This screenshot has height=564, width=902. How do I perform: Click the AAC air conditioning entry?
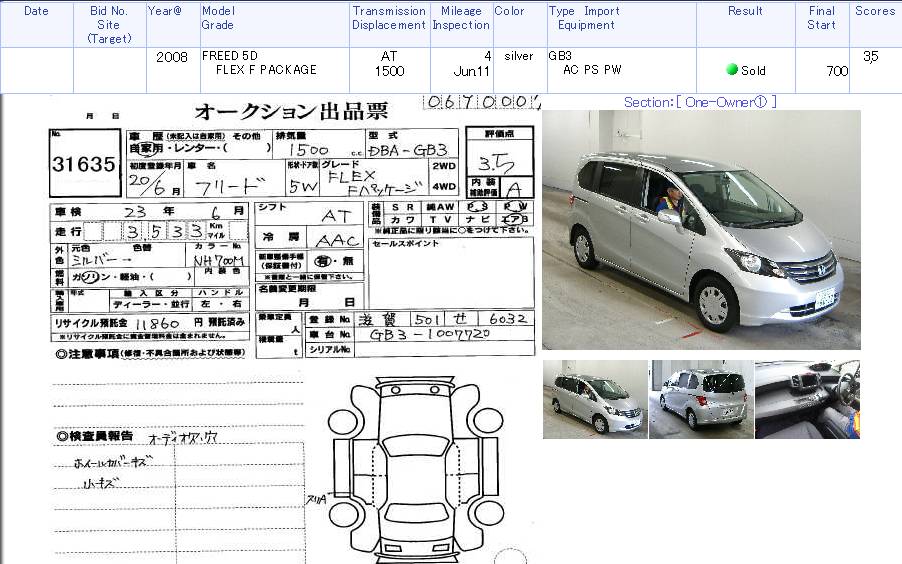[x=337, y=241]
